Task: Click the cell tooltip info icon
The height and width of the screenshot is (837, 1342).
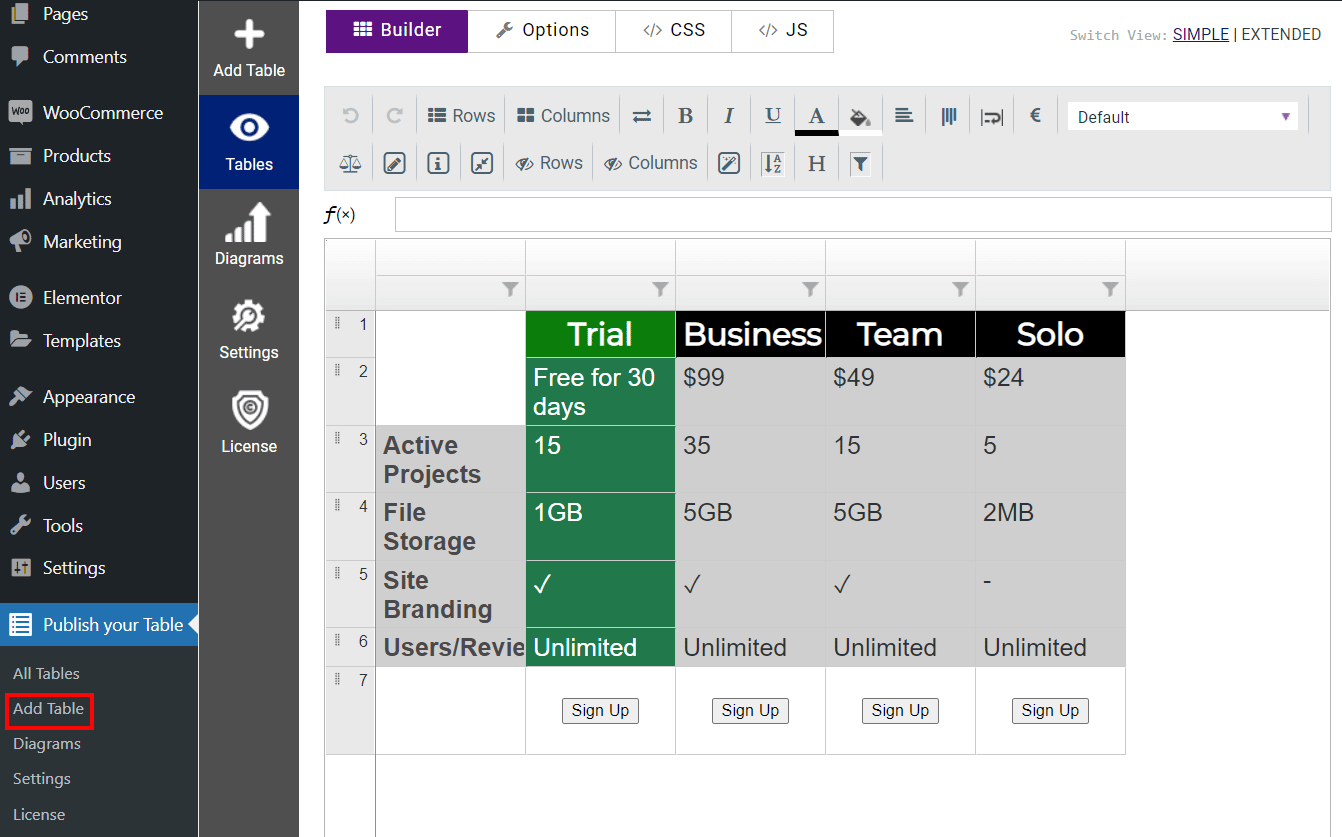Action: (x=438, y=162)
